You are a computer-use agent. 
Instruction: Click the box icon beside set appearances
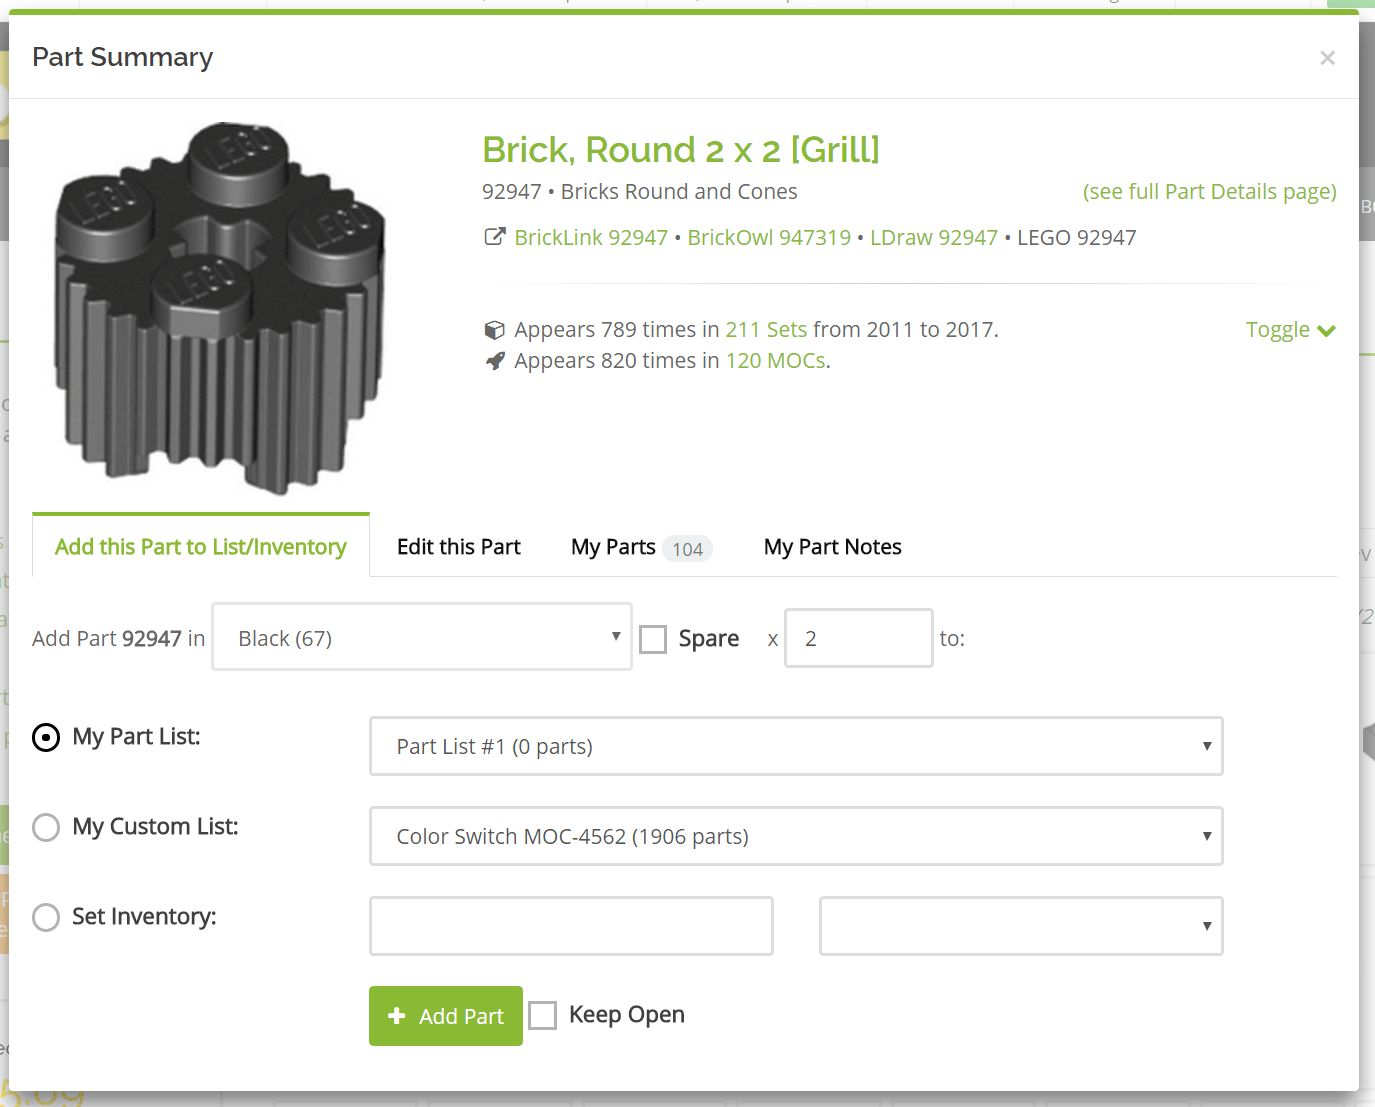(x=494, y=330)
